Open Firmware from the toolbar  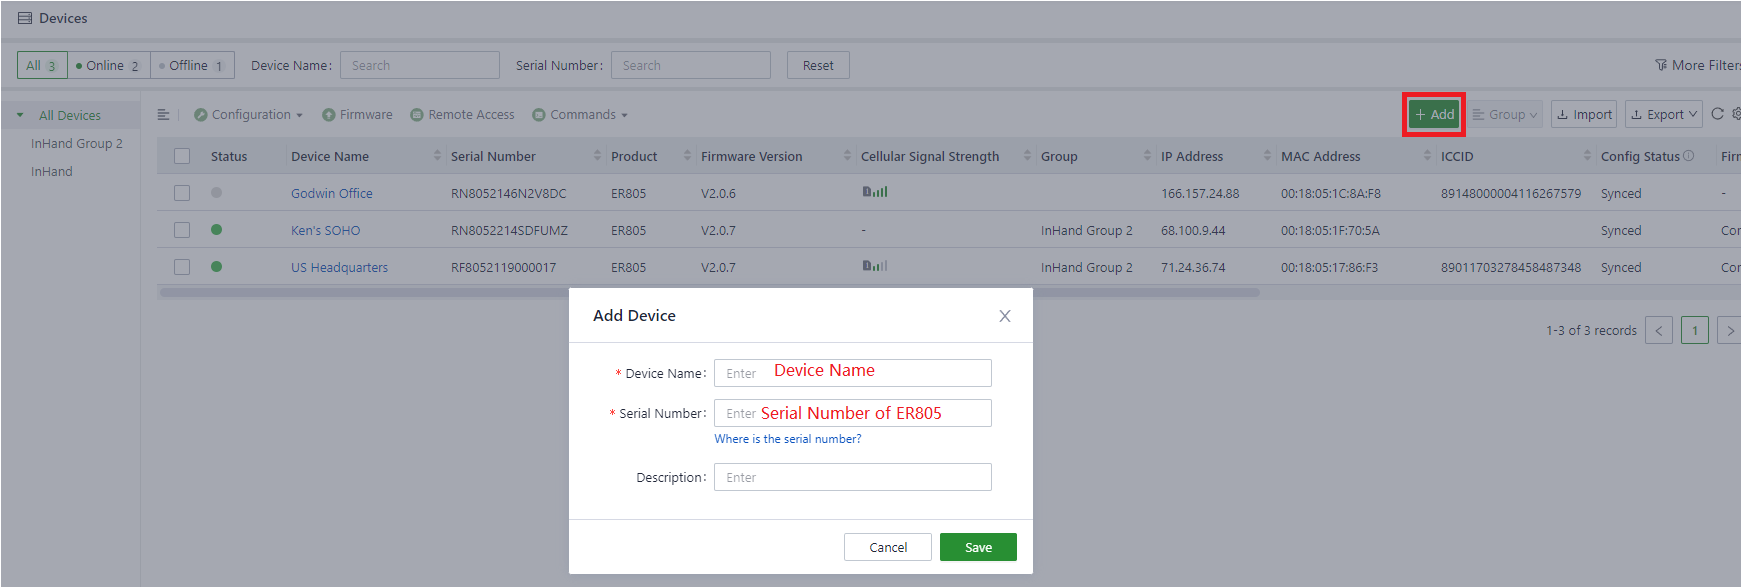coord(357,115)
